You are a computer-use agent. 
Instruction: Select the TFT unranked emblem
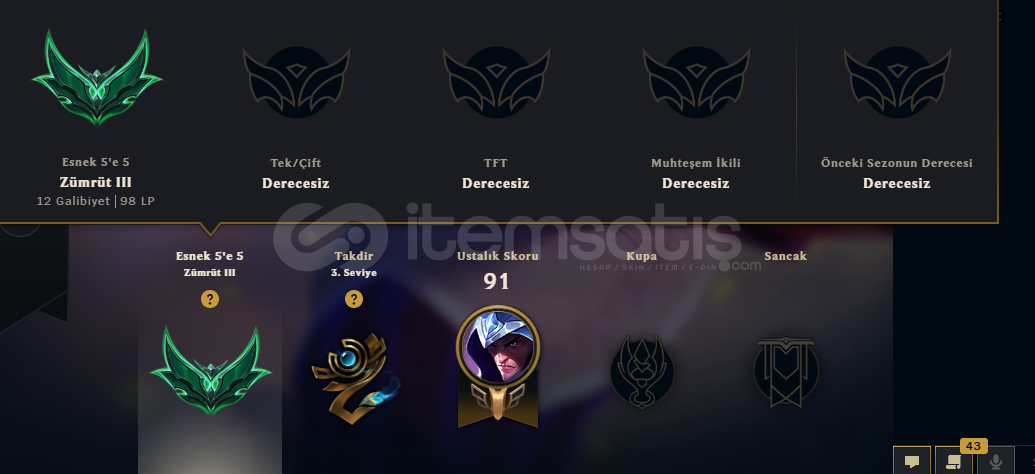coord(496,82)
